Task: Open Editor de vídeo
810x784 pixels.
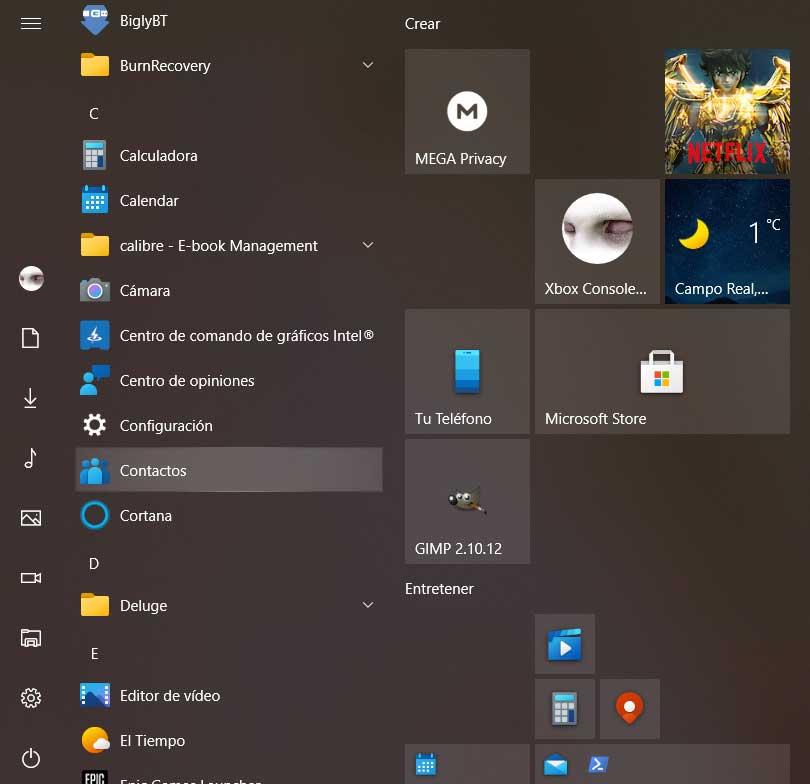Action: [x=229, y=695]
